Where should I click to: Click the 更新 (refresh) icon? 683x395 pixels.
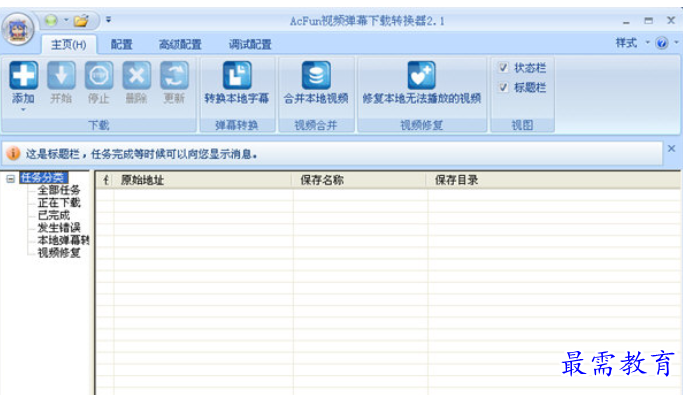point(174,76)
